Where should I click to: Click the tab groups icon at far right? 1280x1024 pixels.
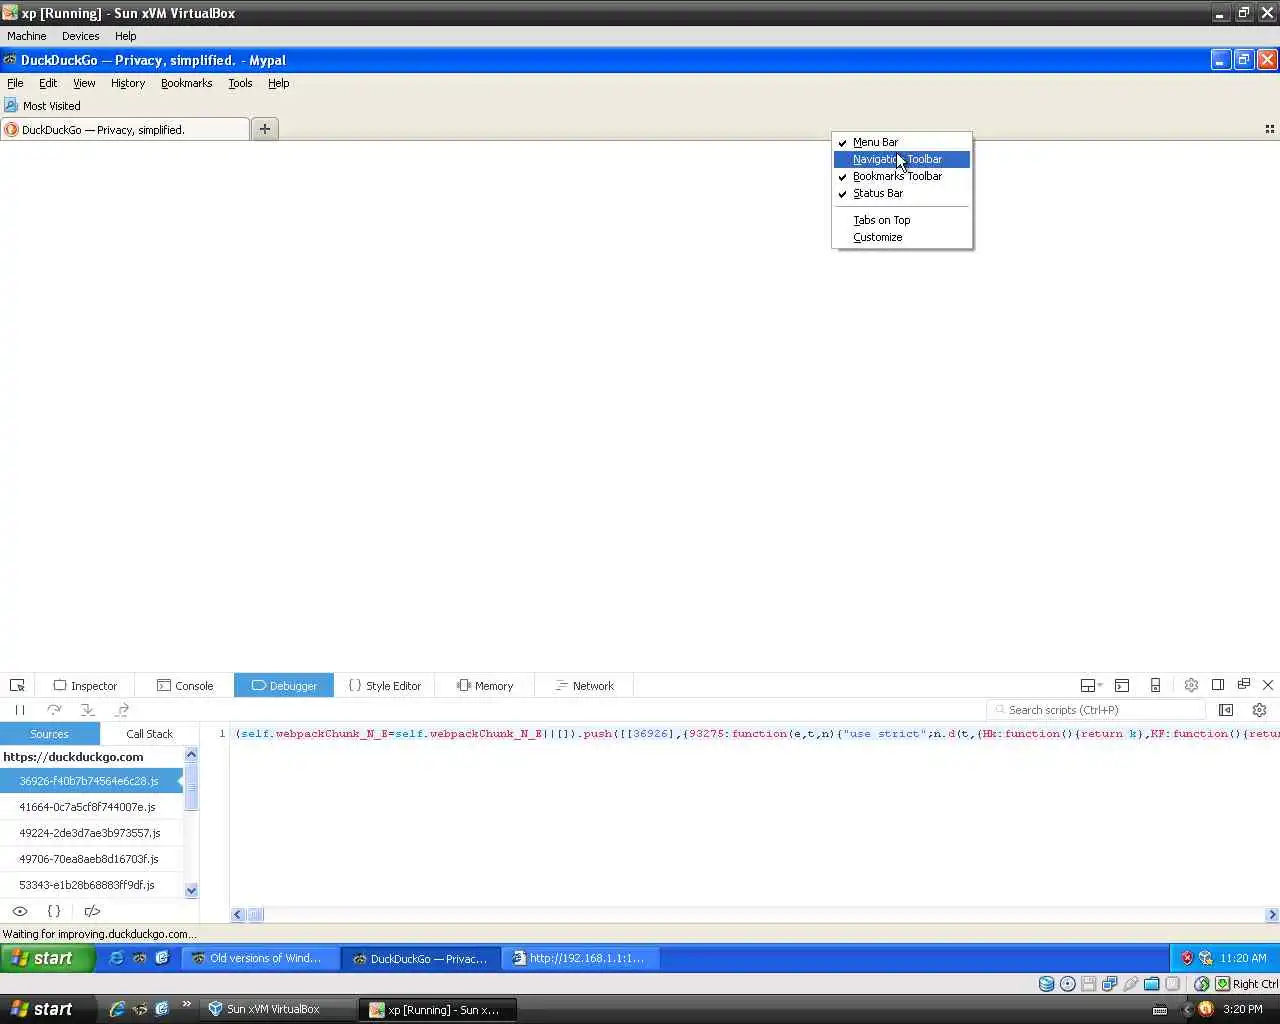1270,129
